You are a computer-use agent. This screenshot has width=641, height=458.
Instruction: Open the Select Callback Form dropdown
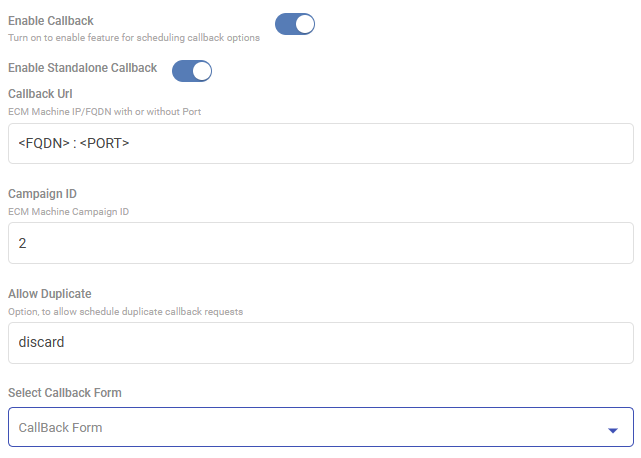point(320,427)
